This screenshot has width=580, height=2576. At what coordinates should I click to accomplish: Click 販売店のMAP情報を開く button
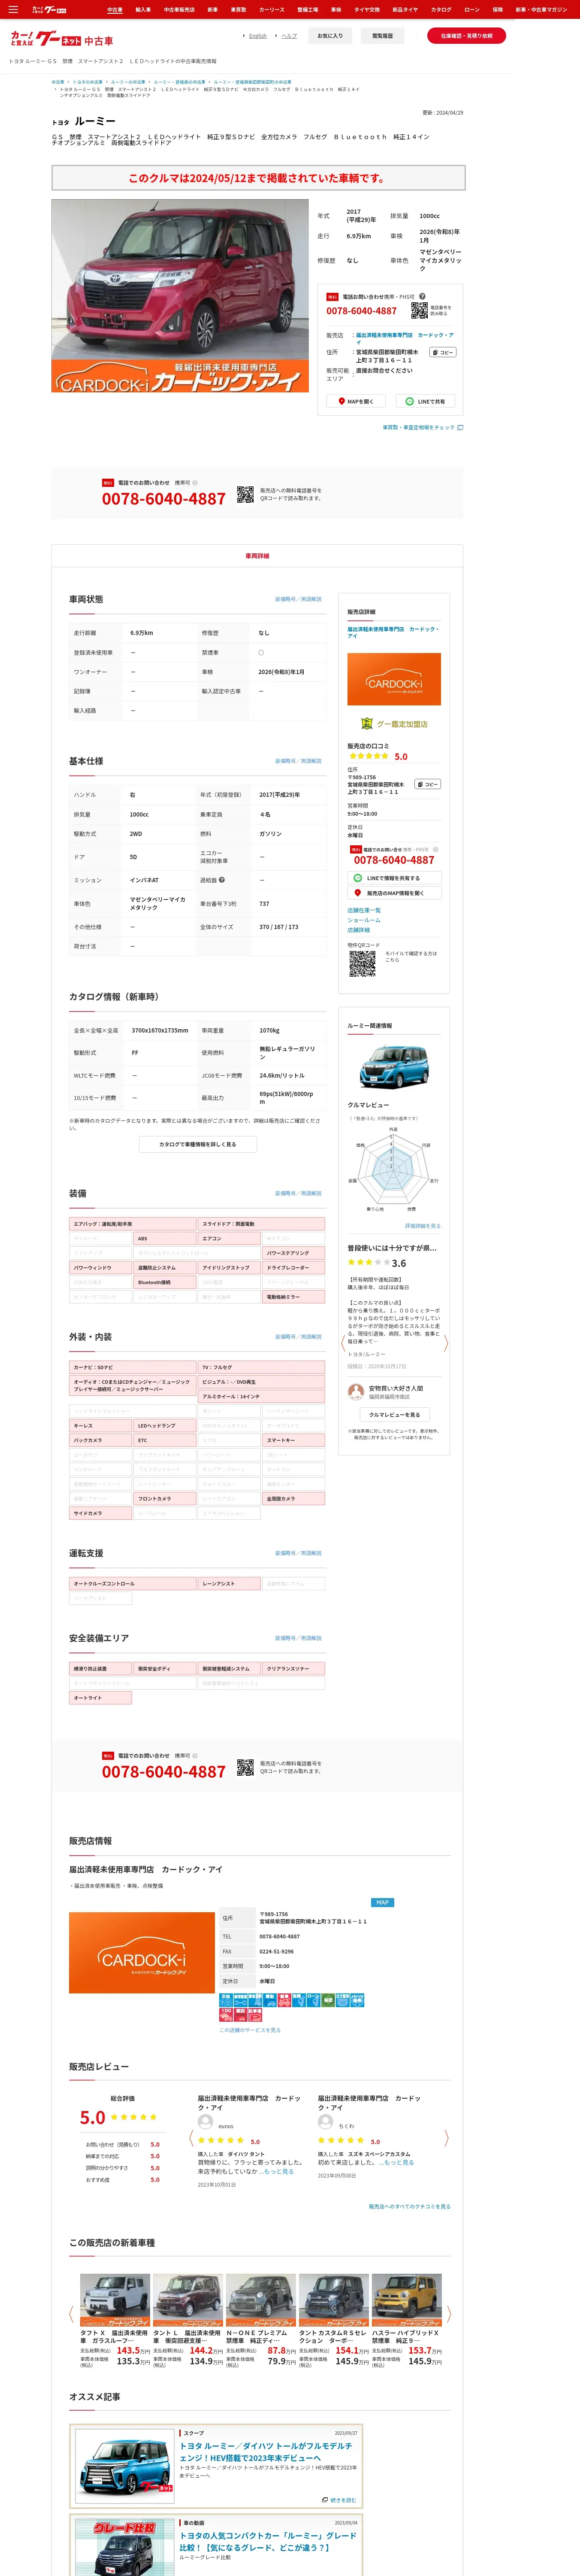tap(394, 893)
